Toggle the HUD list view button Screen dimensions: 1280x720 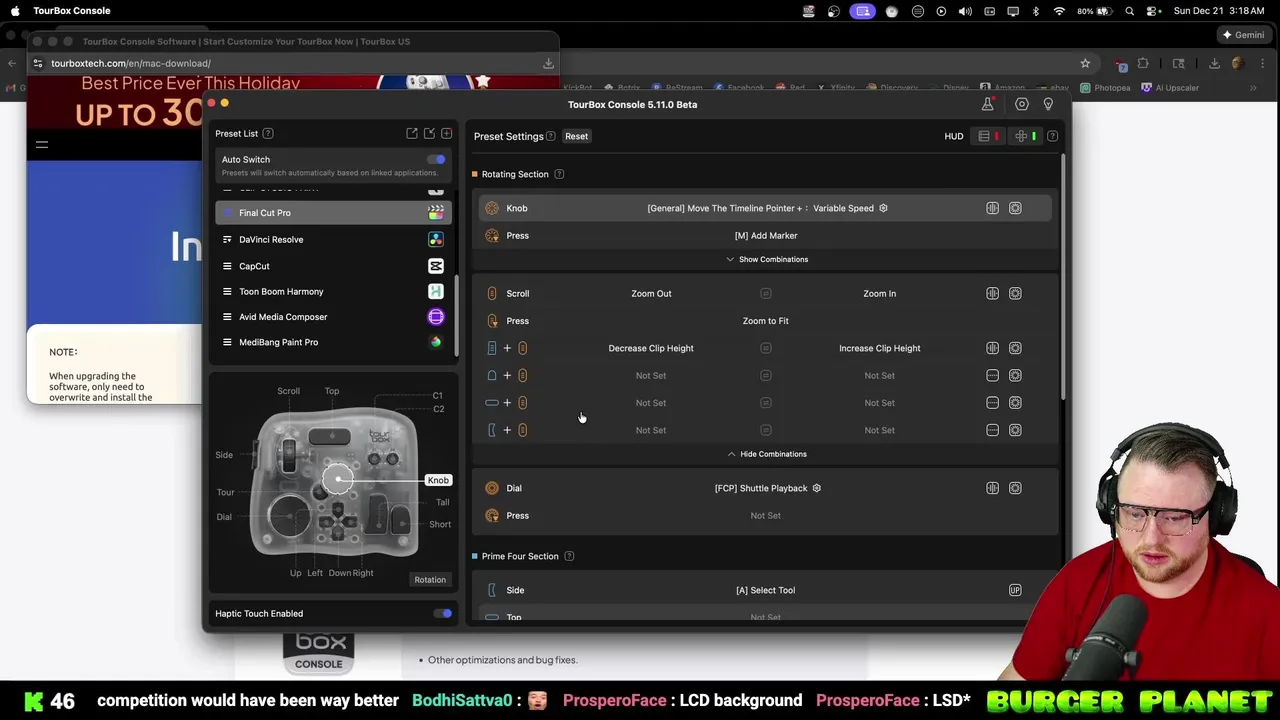pos(988,136)
